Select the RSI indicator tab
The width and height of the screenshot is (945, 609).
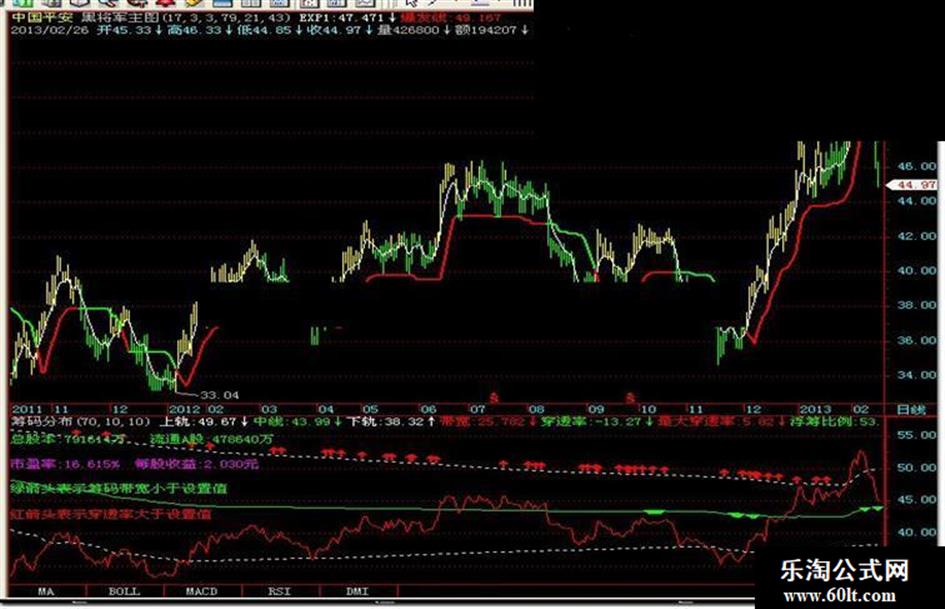pos(280,592)
